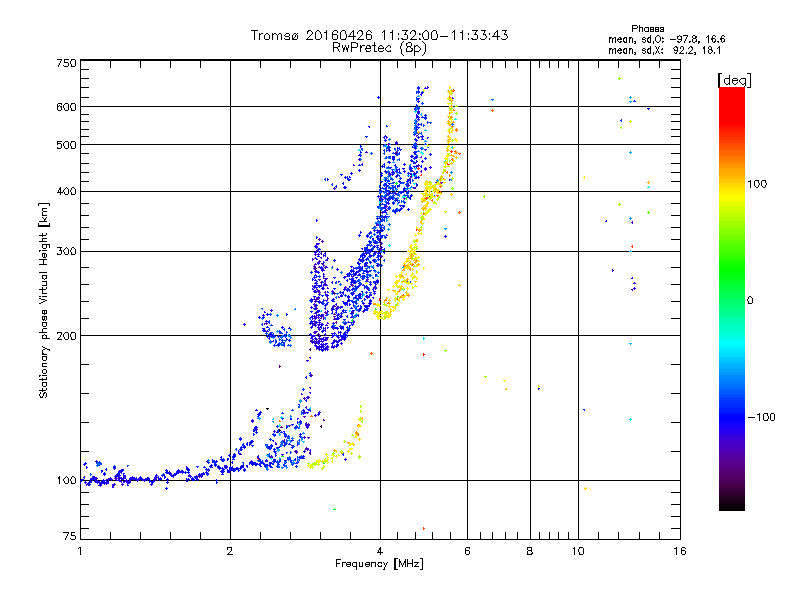Click the x-axis tick label '4'
Screen dimensions: 800x600
click(x=380, y=551)
